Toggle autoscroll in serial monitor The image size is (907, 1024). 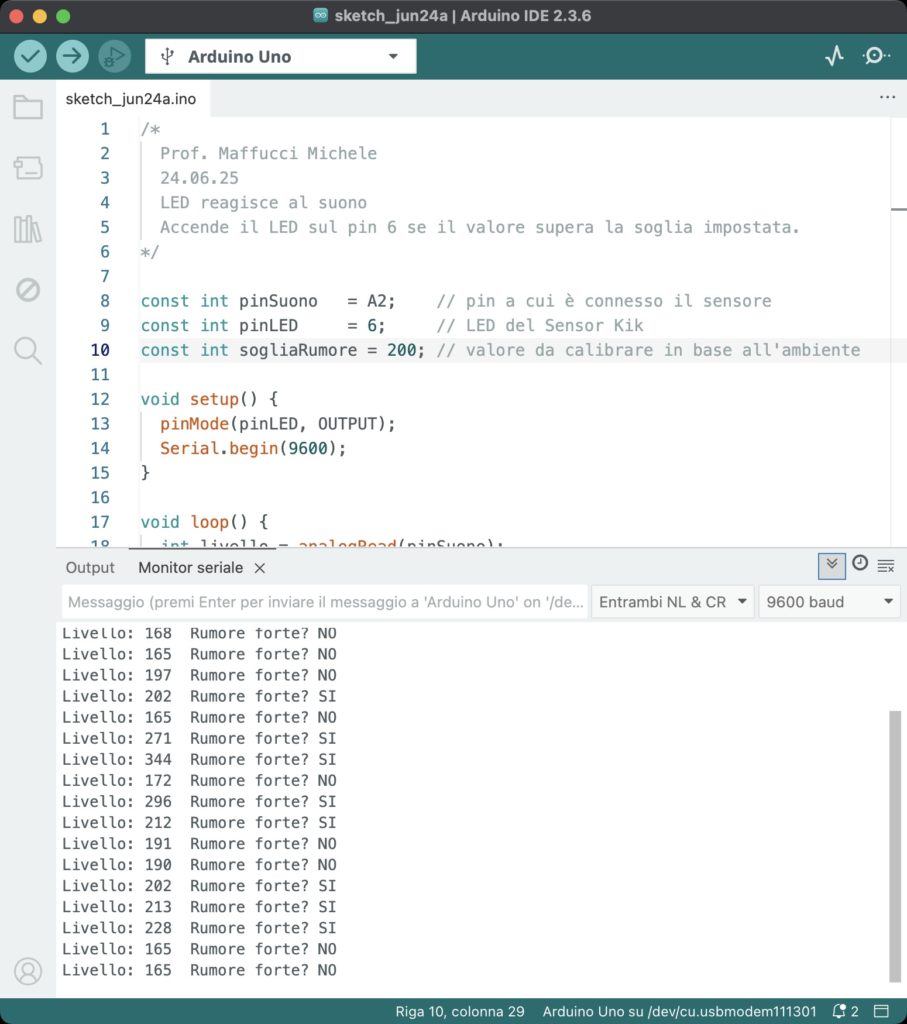coord(831,566)
